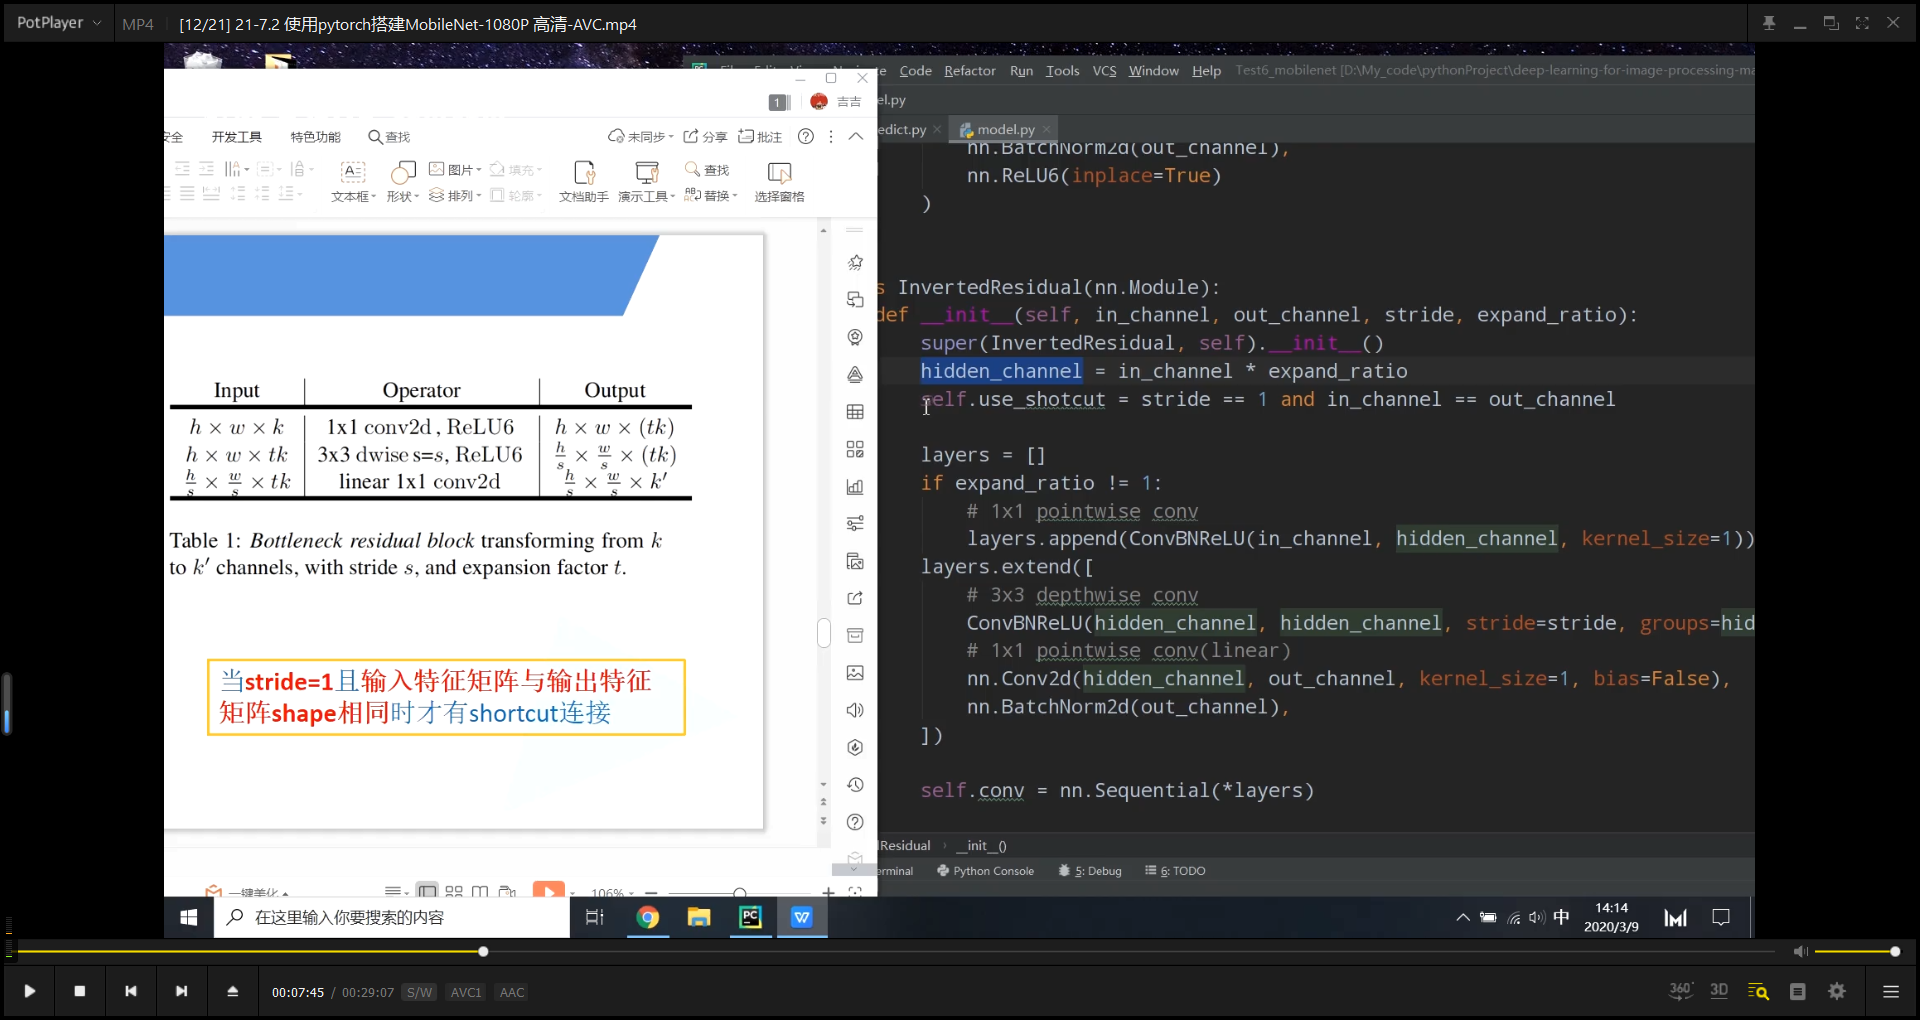Open Tools menu in PyCharm
The image size is (1920, 1020).
[1062, 71]
